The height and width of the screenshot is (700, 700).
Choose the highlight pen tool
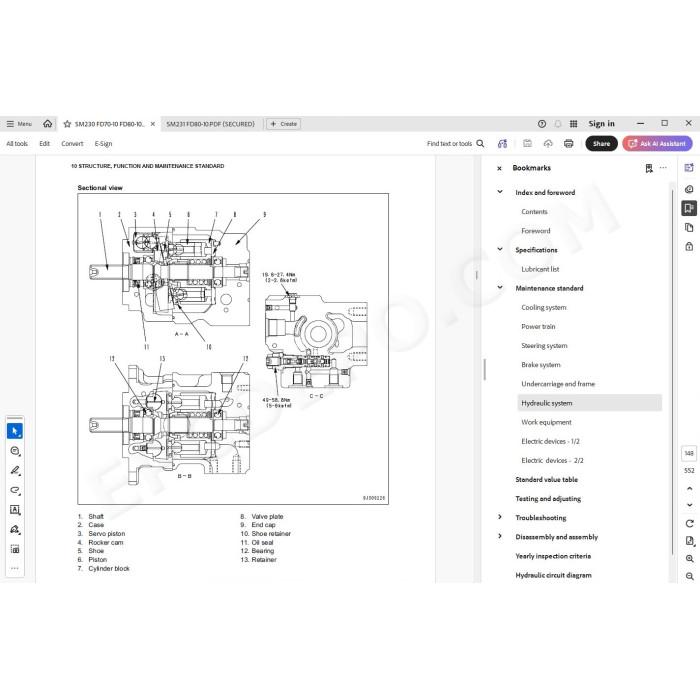tap(15, 471)
